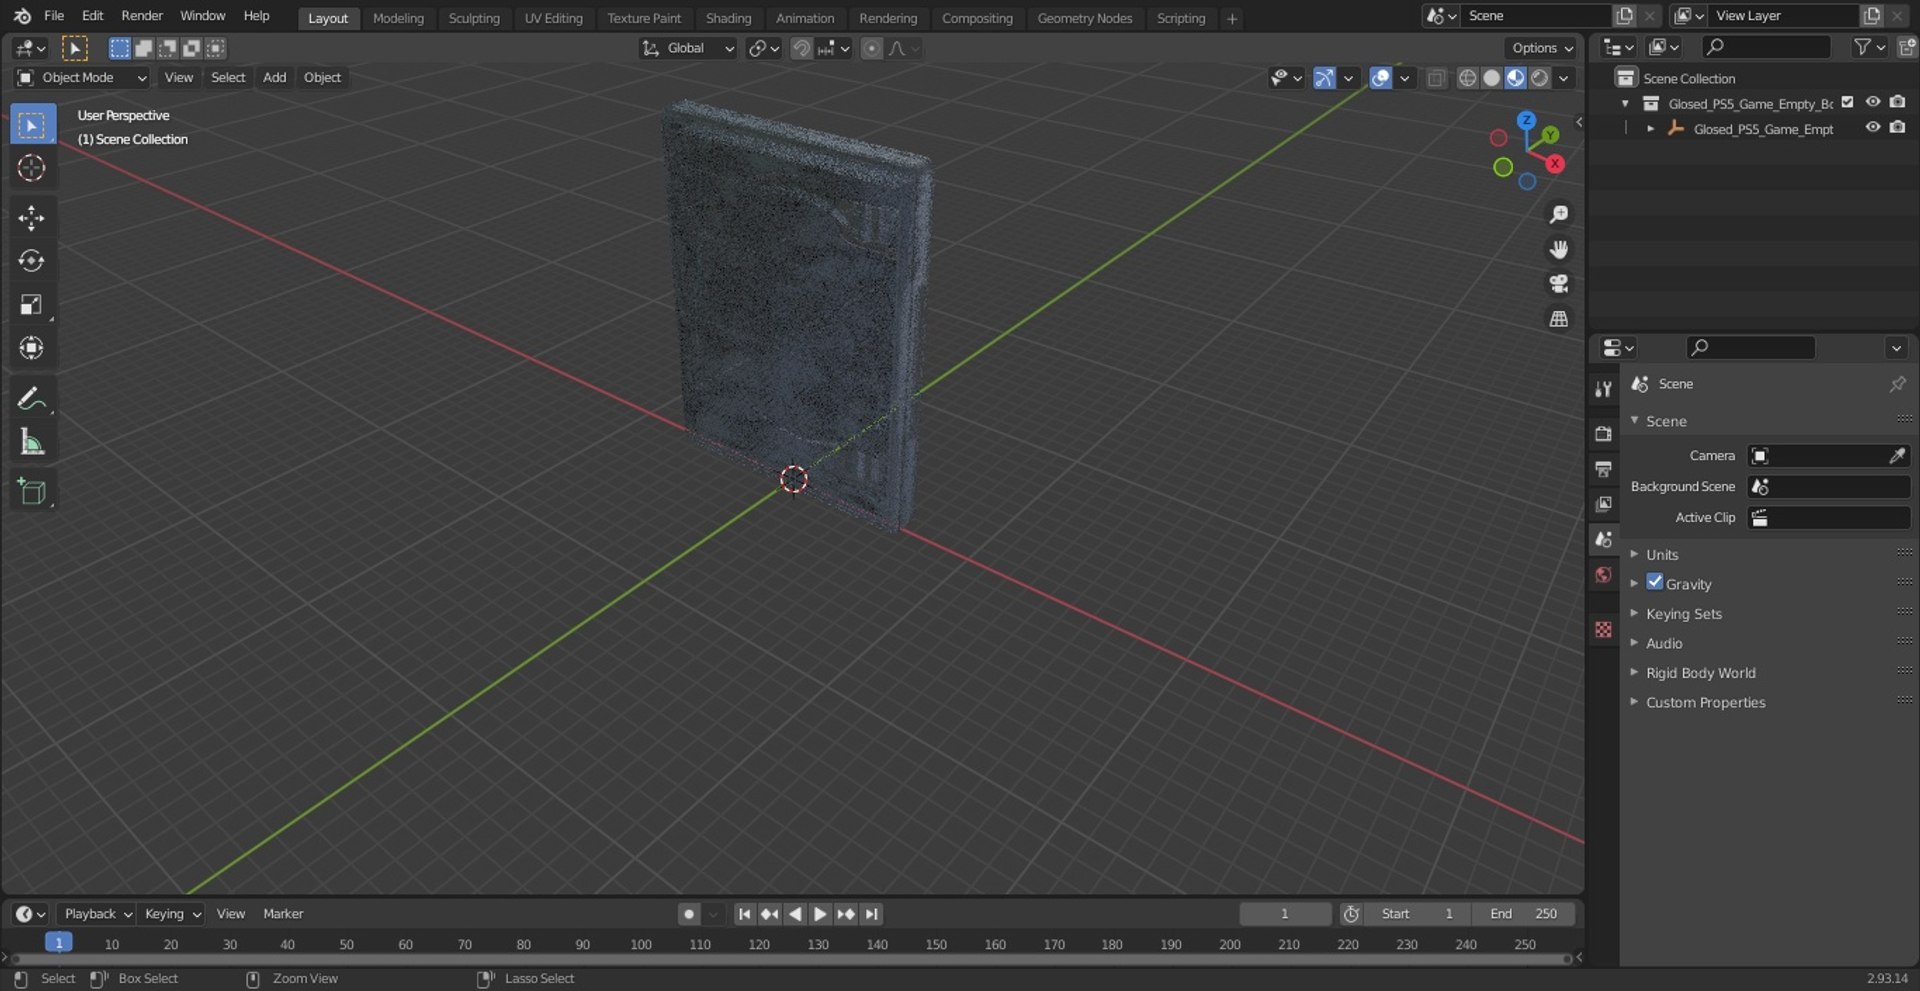
Task: Click the pan hand viewport gizmo
Action: coord(1558,249)
